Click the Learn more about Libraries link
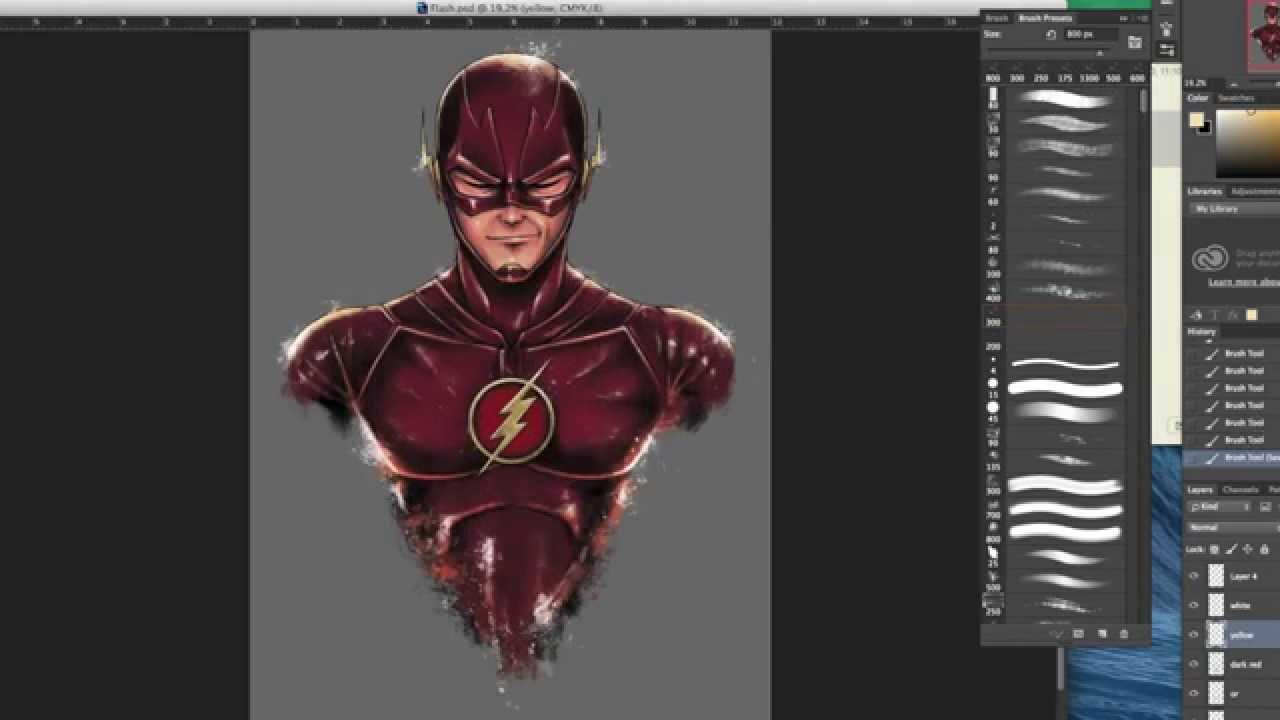The width and height of the screenshot is (1280, 720). [1244, 282]
